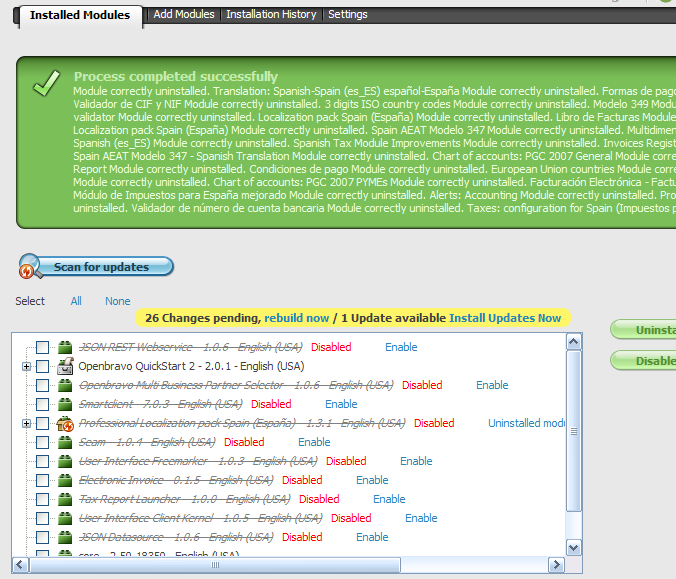
Task: Enable the Smartclient module
Action: point(341,404)
